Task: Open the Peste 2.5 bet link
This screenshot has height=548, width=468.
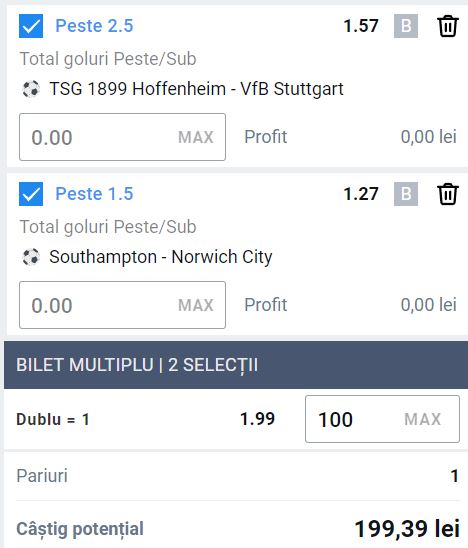Action: (94, 26)
